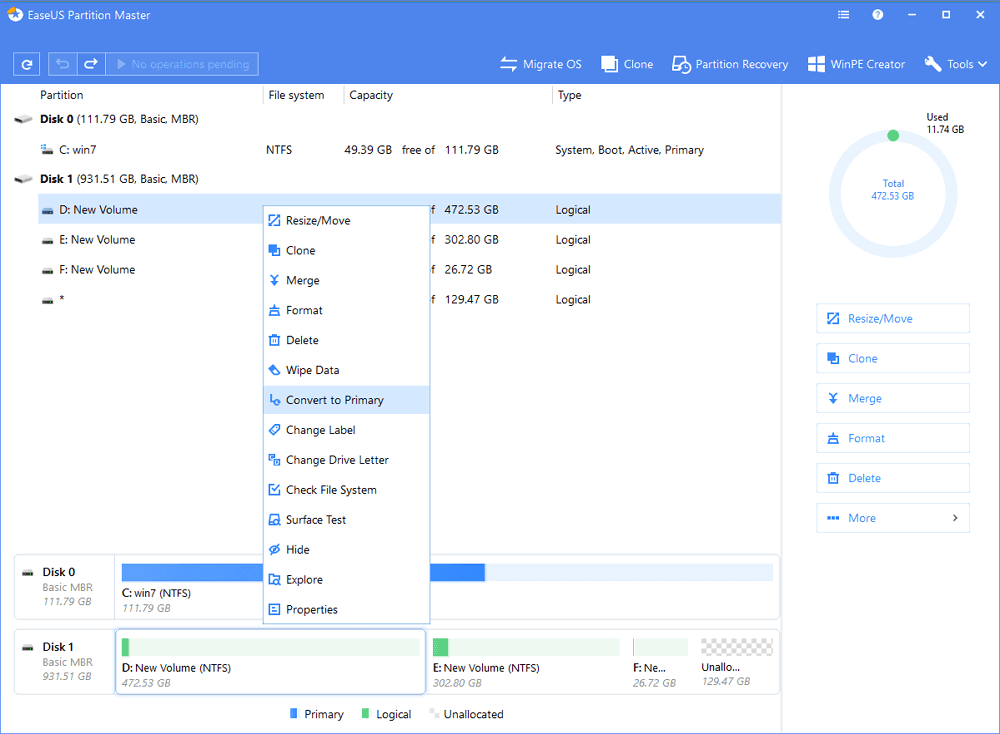The image size is (1000, 734).
Task: Expand the Tools dropdown
Action: pos(956,64)
